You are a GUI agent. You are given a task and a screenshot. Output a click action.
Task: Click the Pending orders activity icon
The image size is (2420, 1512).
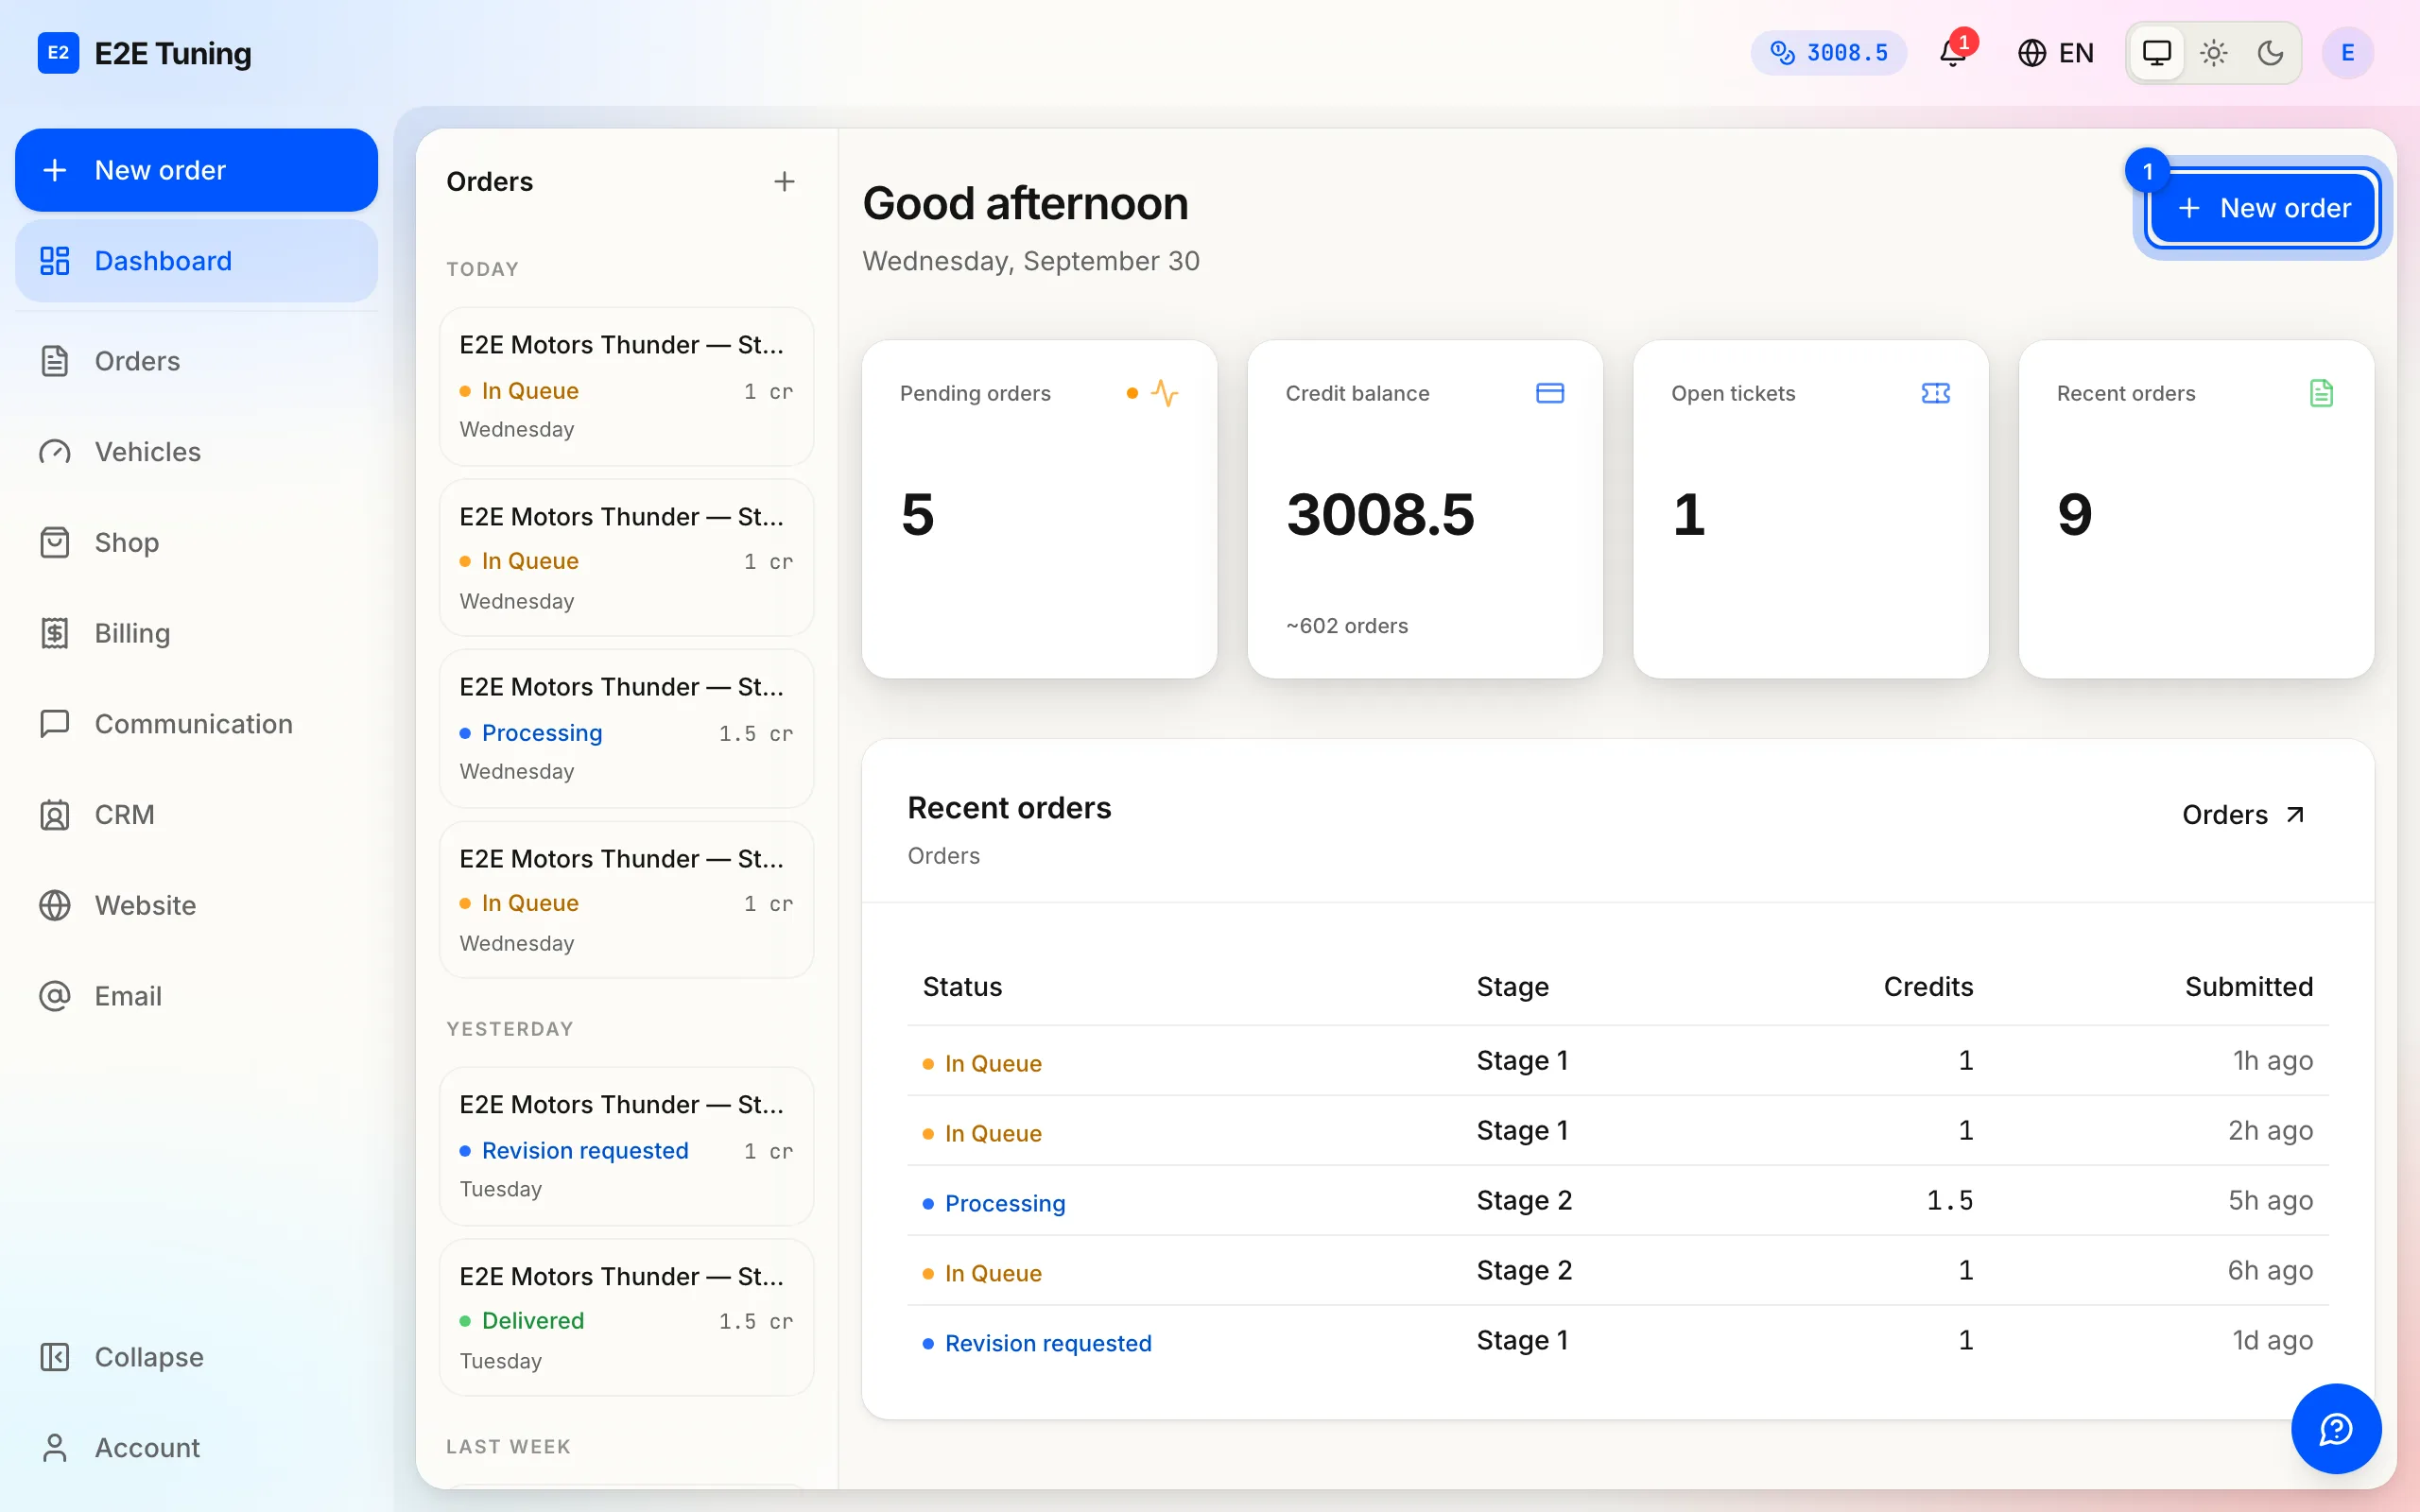click(x=1164, y=393)
